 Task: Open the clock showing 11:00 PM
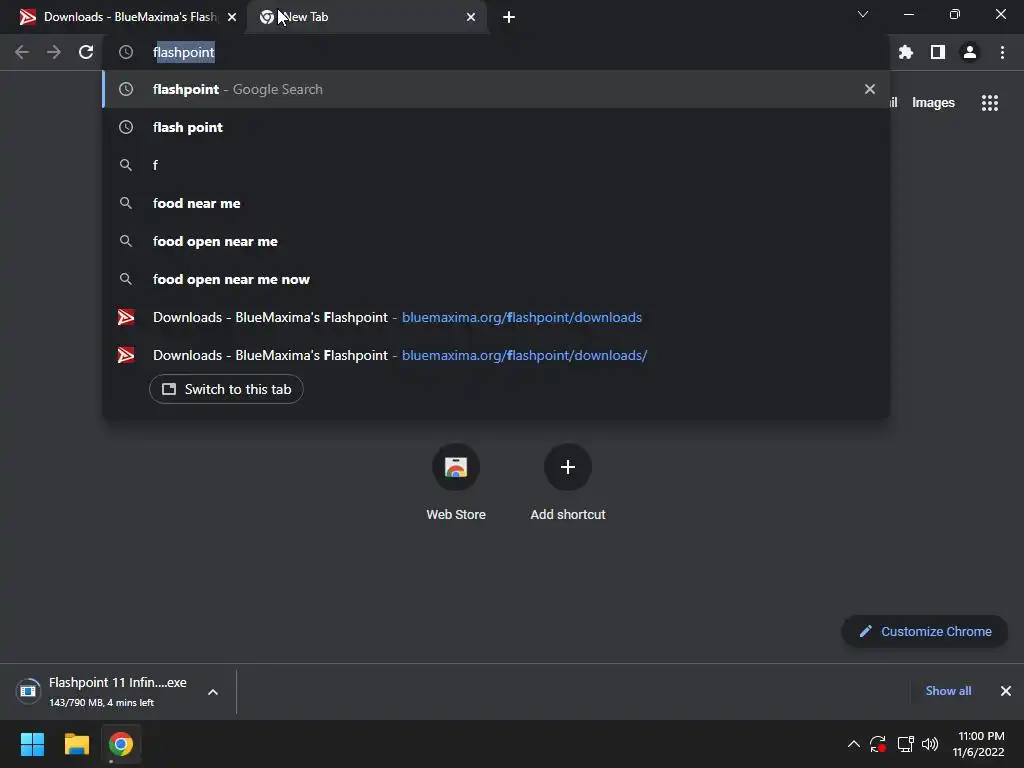(978, 744)
